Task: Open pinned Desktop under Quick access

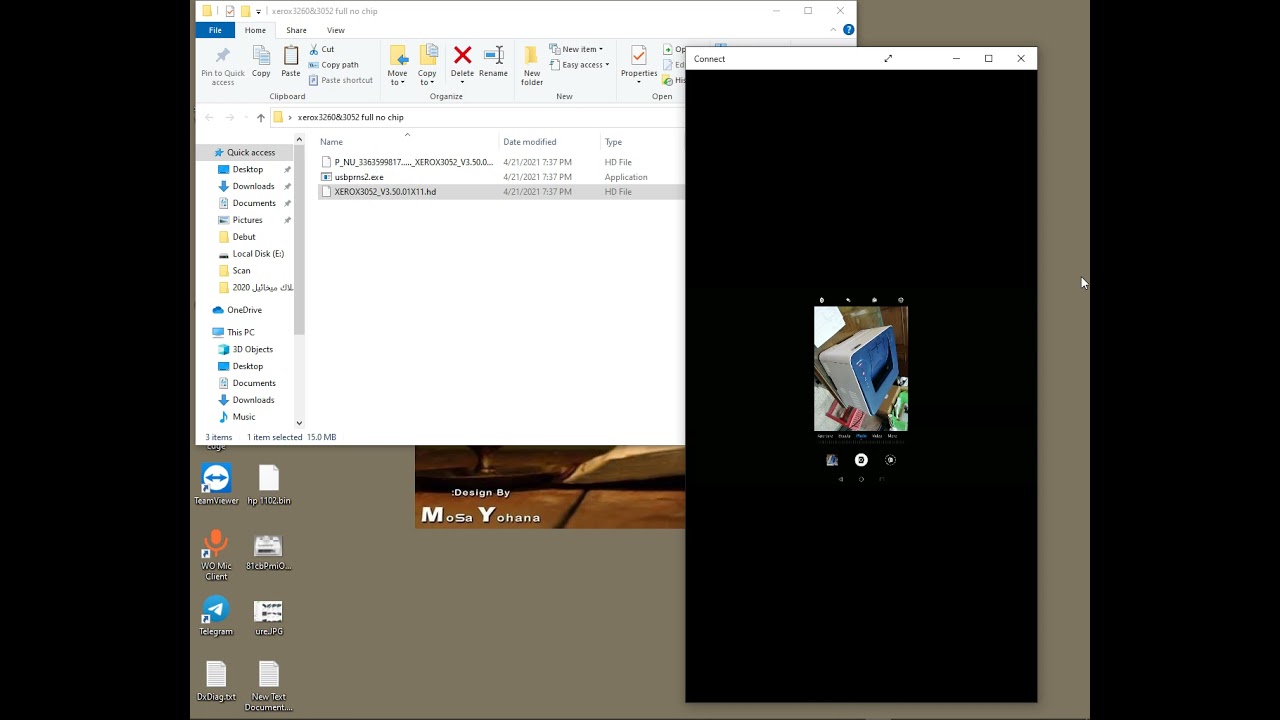Action: [247, 170]
